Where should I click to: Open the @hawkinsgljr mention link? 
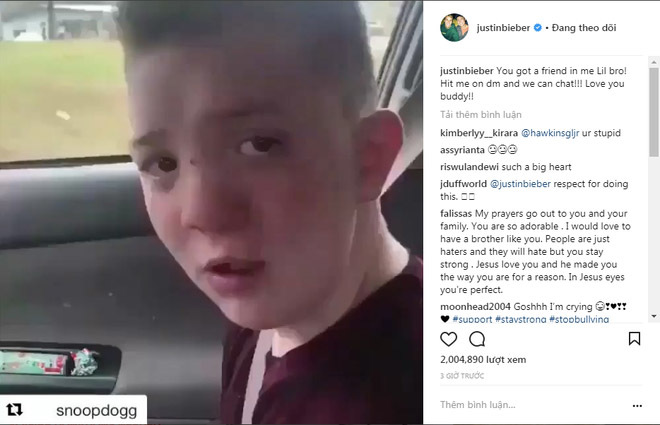(x=550, y=133)
